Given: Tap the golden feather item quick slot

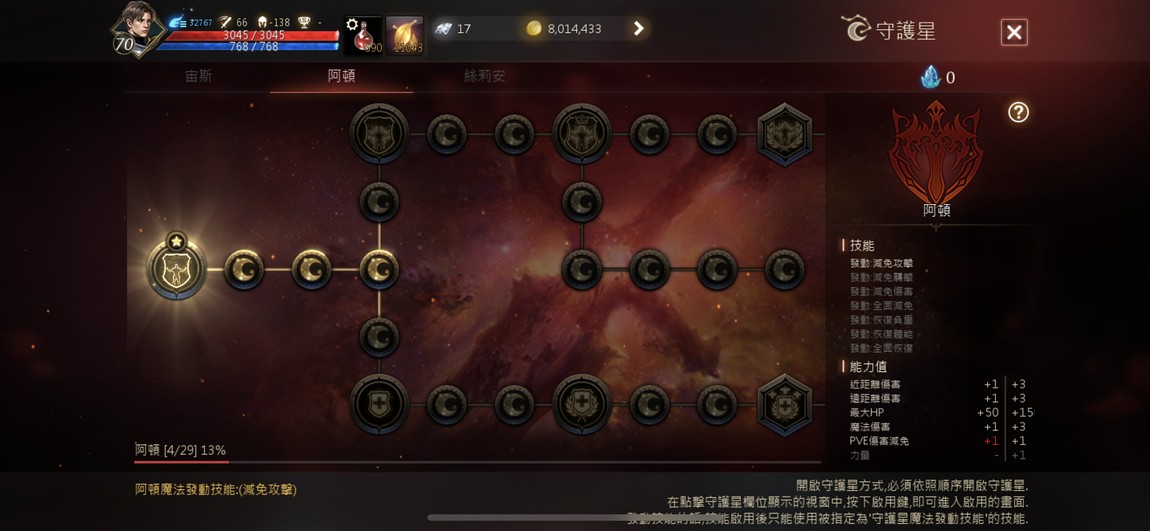Looking at the screenshot, I should [x=405, y=35].
